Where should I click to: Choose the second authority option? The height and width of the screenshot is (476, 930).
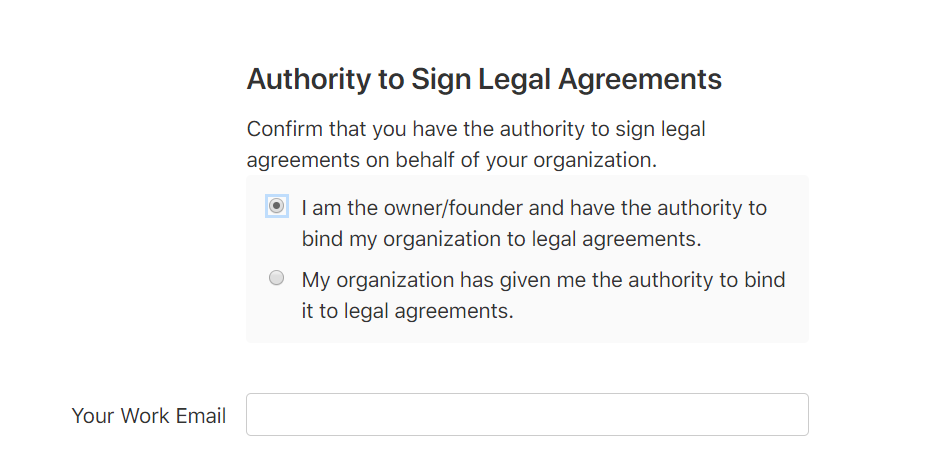(x=277, y=278)
